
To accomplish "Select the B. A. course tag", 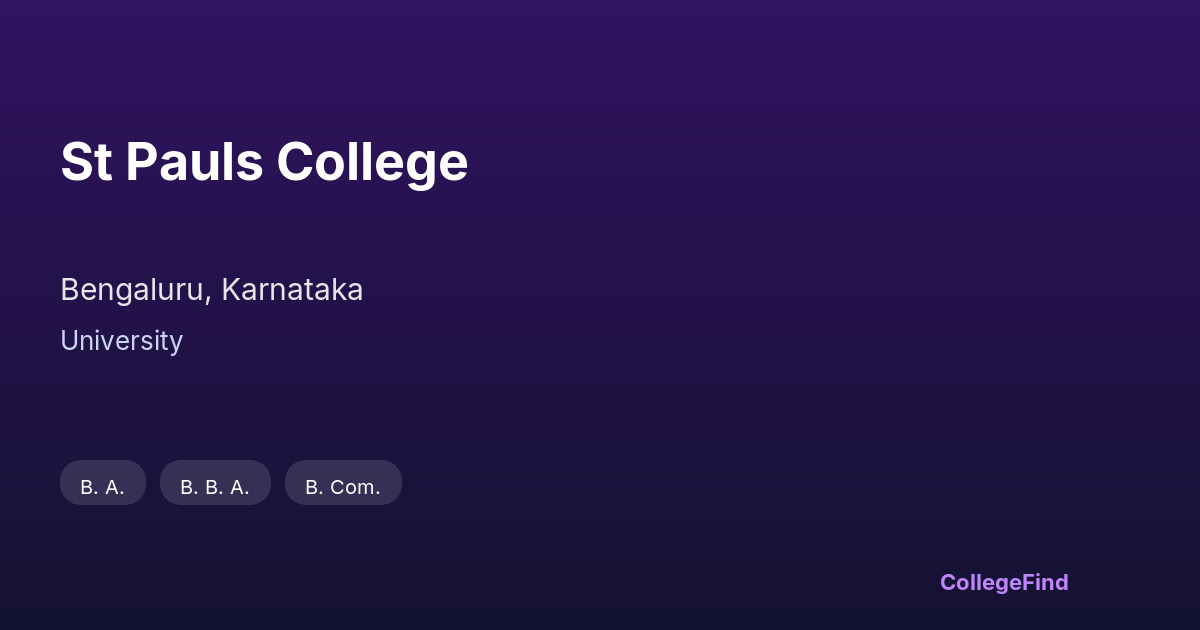I will coord(103,487).
